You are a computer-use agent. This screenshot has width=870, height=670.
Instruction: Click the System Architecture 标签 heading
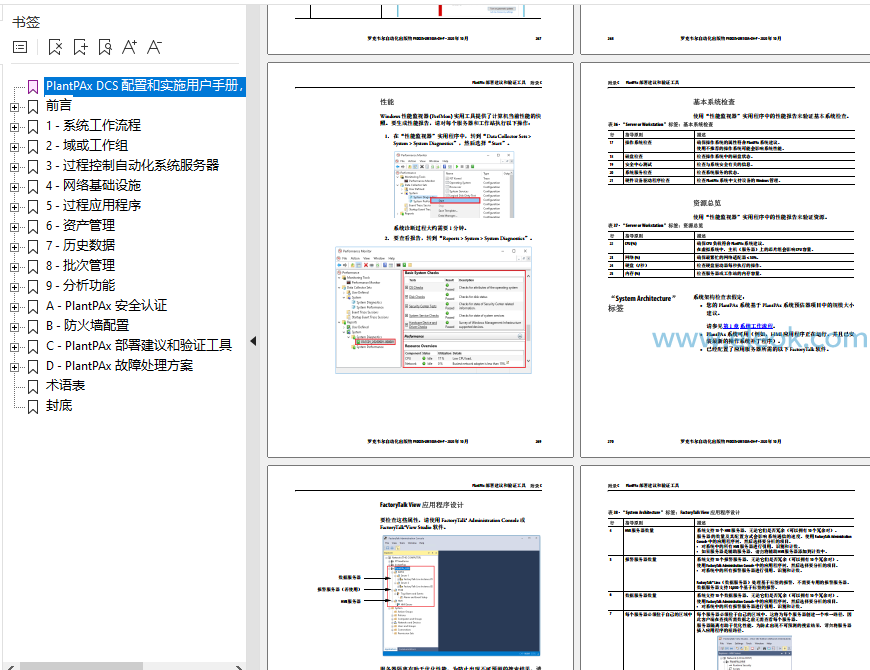643,303
